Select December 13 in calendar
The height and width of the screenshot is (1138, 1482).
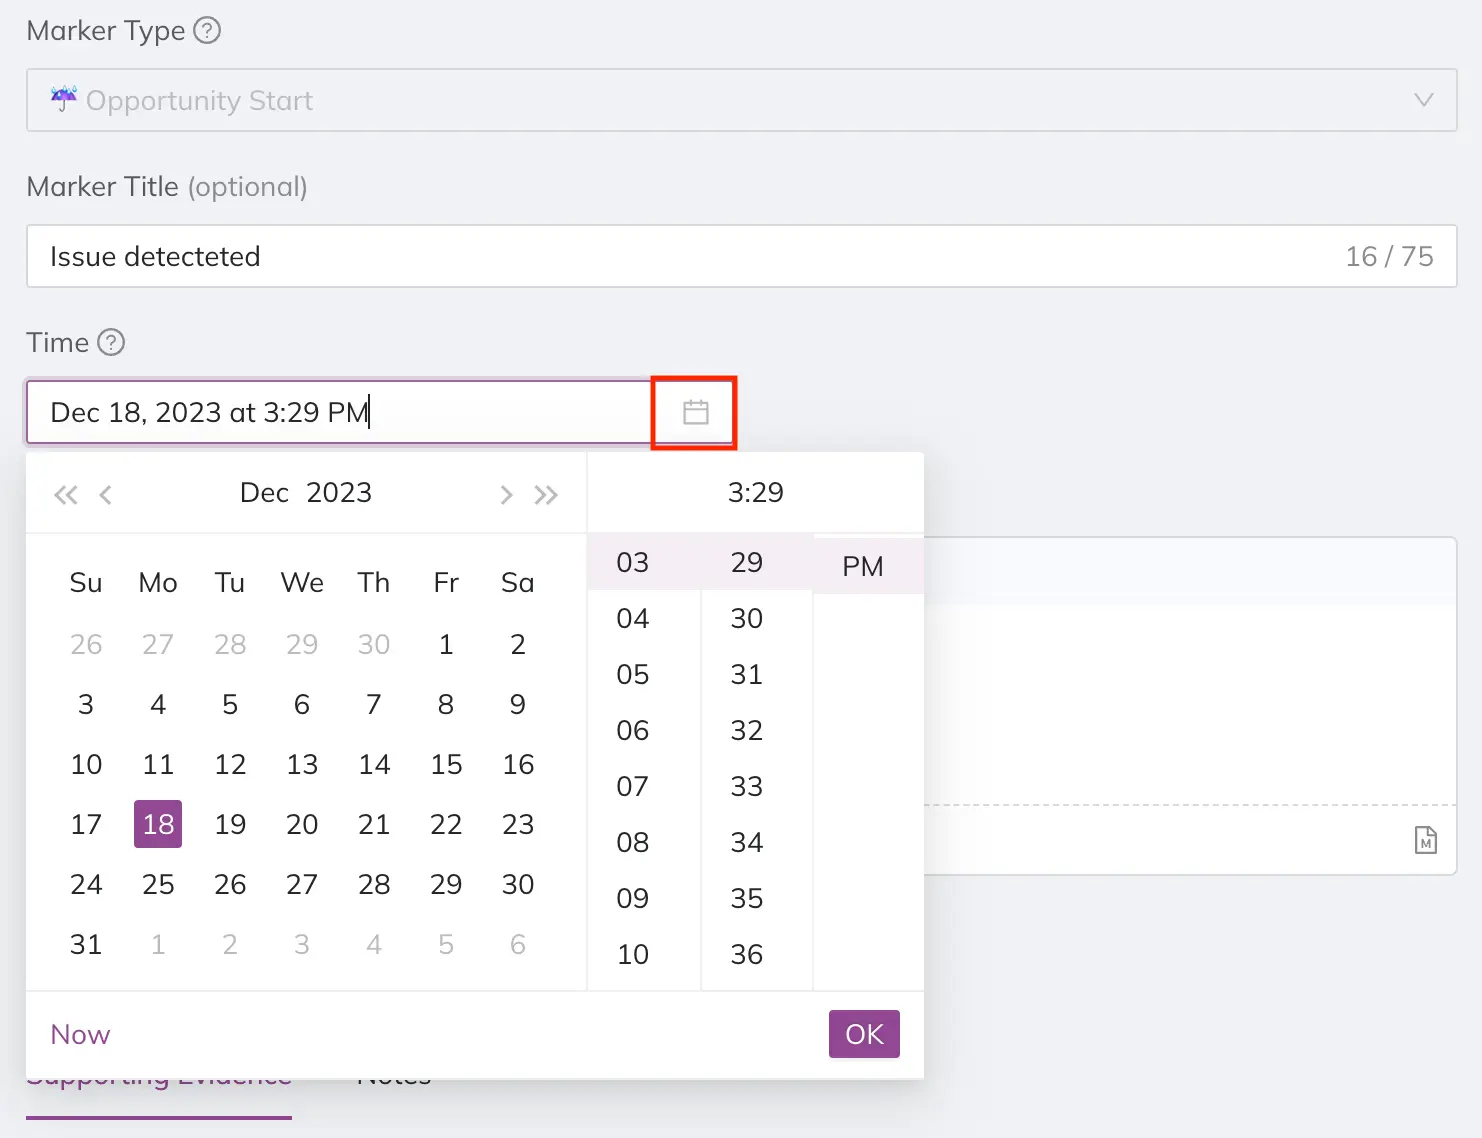coord(302,764)
